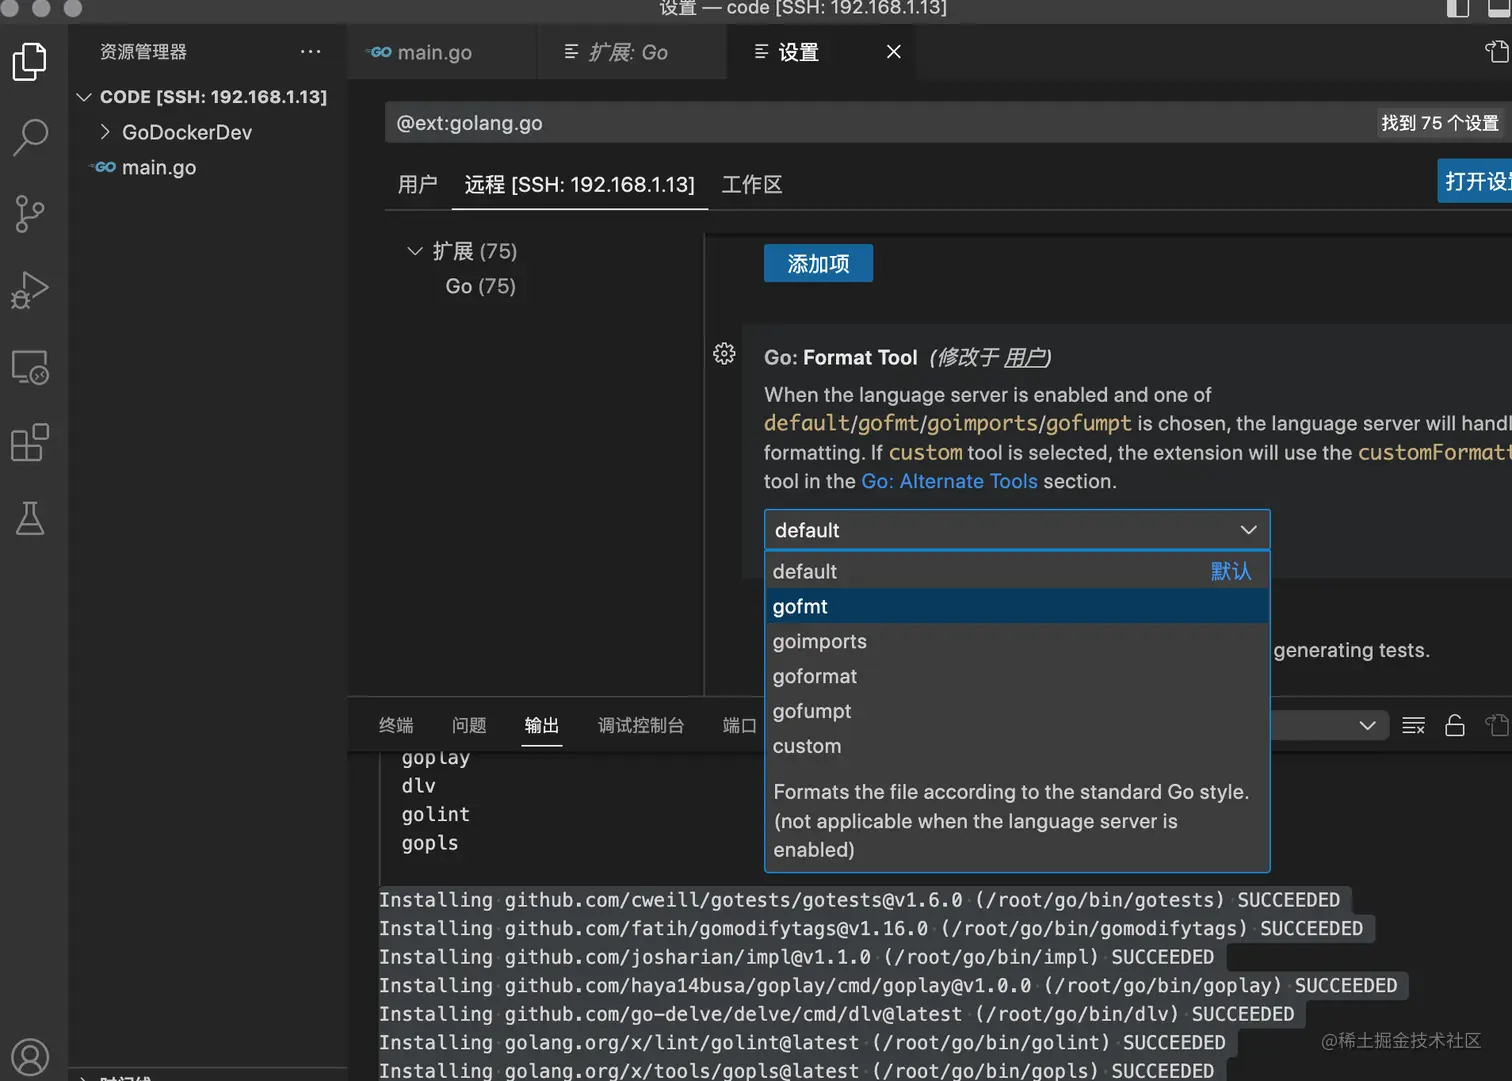Clear the output panel with list icon

[x=1413, y=726]
